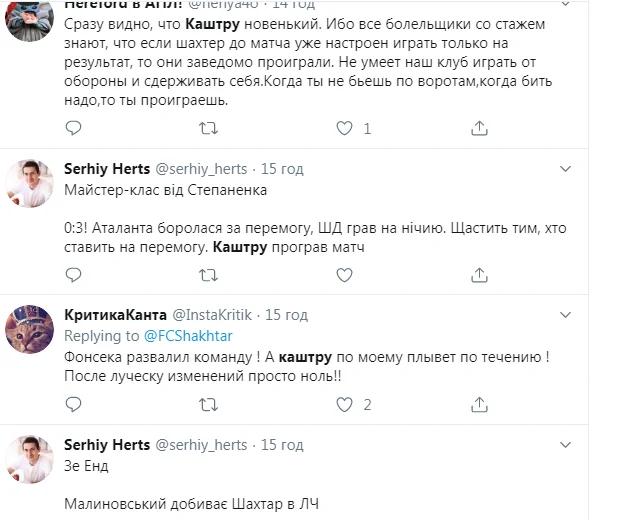Reply to the Hereford tweet about Каштру новенький

(x=73, y=128)
